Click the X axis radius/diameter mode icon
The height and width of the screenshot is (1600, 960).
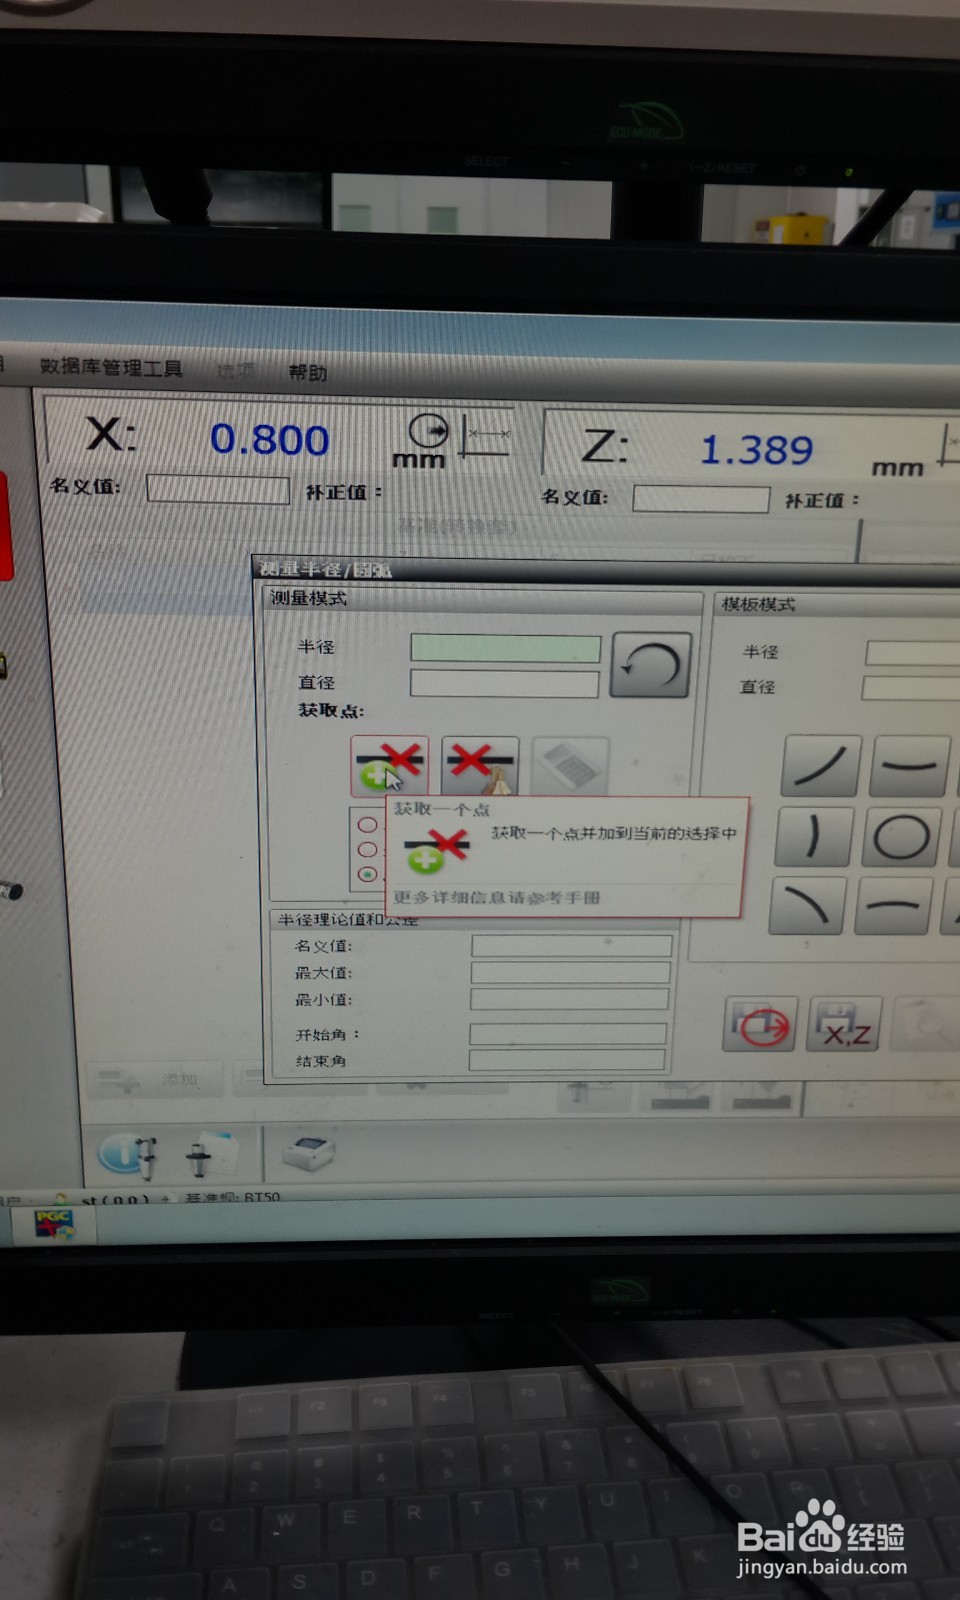click(428, 431)
